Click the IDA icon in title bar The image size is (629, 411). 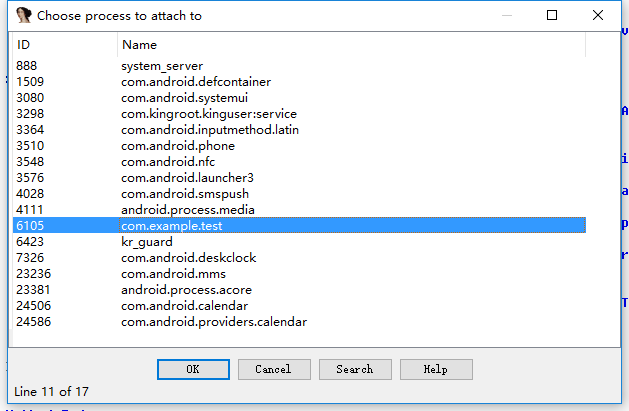point(23,16)
